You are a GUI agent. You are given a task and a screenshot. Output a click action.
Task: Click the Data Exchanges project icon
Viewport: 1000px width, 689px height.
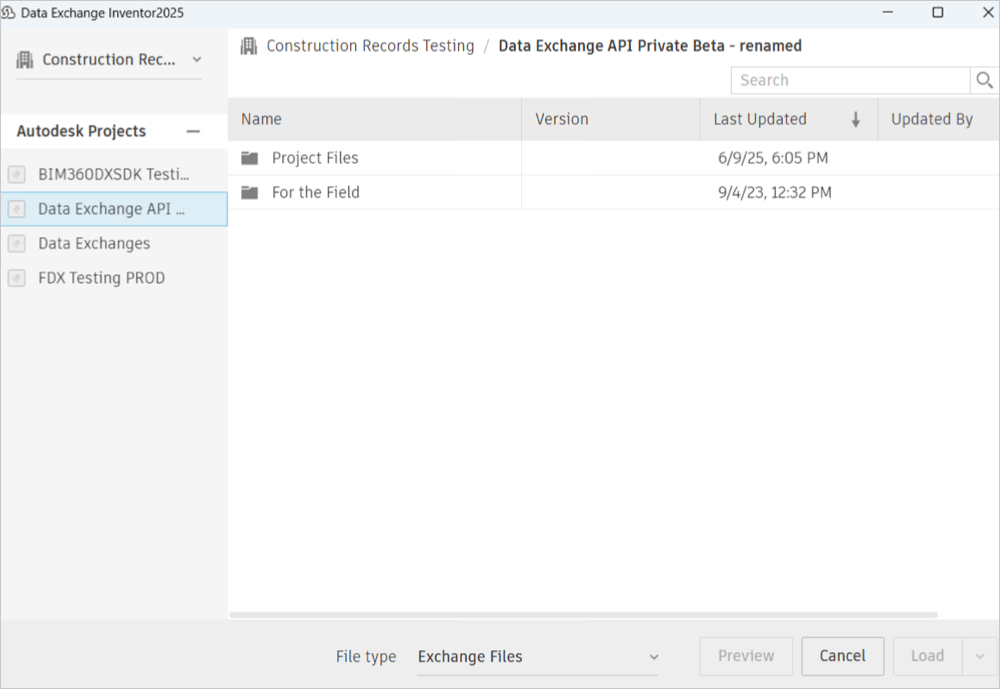point(17,243)
